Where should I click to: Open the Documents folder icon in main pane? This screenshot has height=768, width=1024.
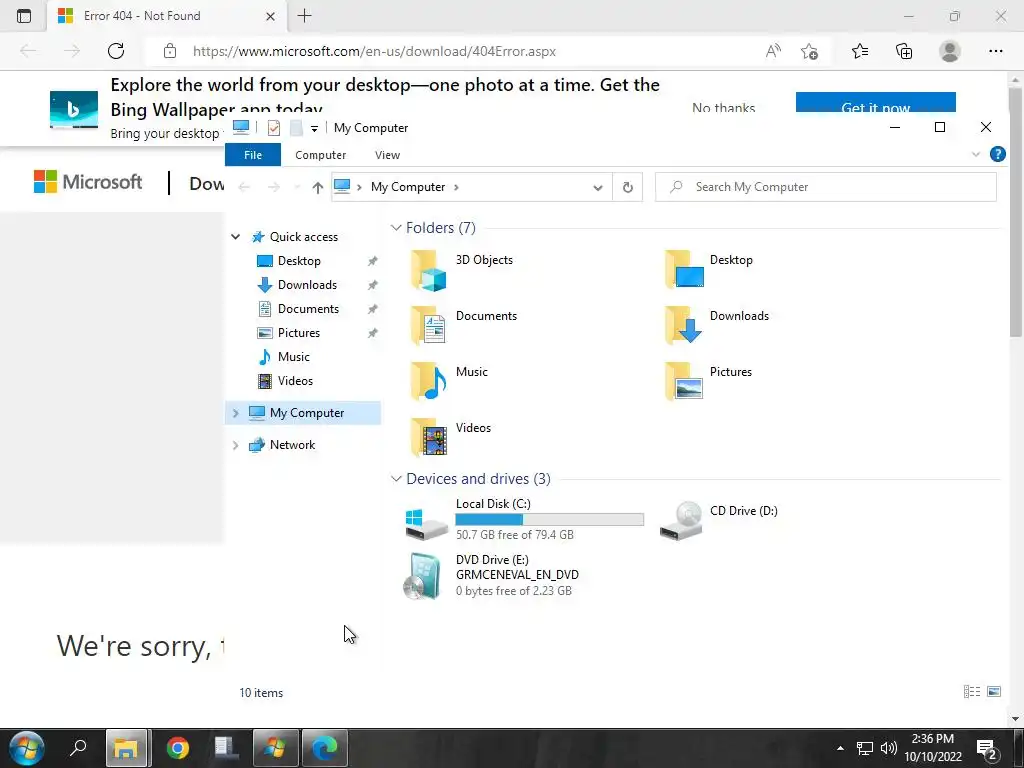pos(429,325)
